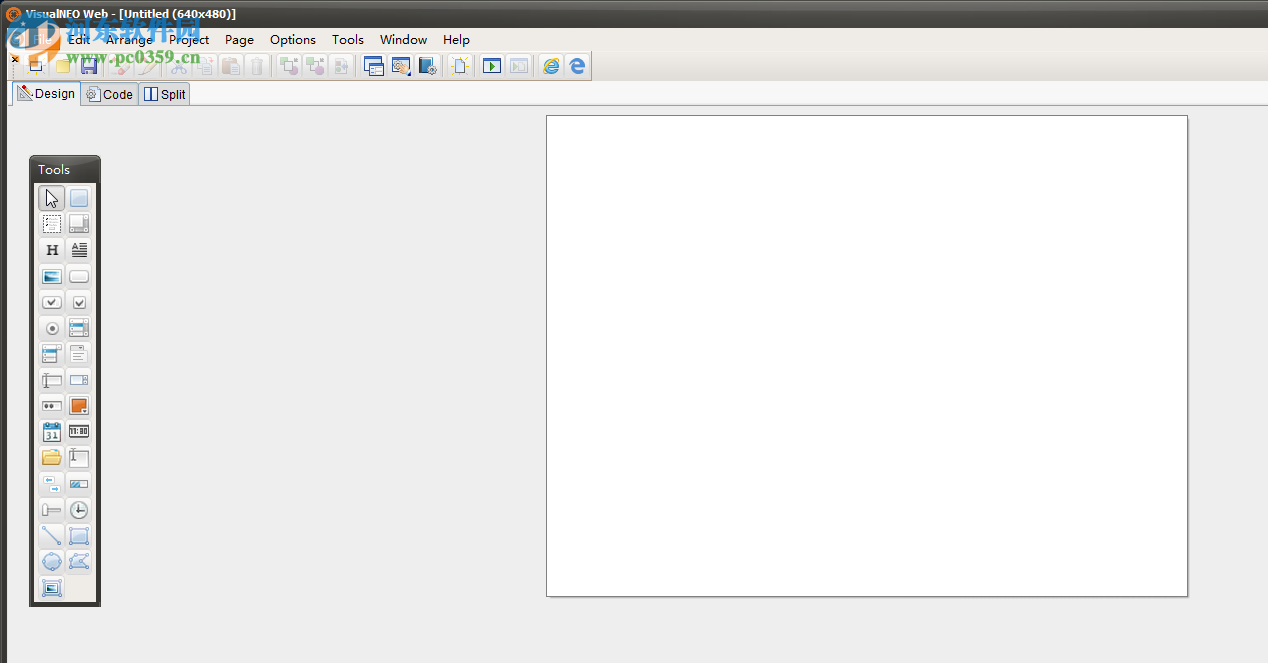This screenshot has height=663, width=1268.
Task: Choose the rectangle shape tool
Action: click(79, 536)
